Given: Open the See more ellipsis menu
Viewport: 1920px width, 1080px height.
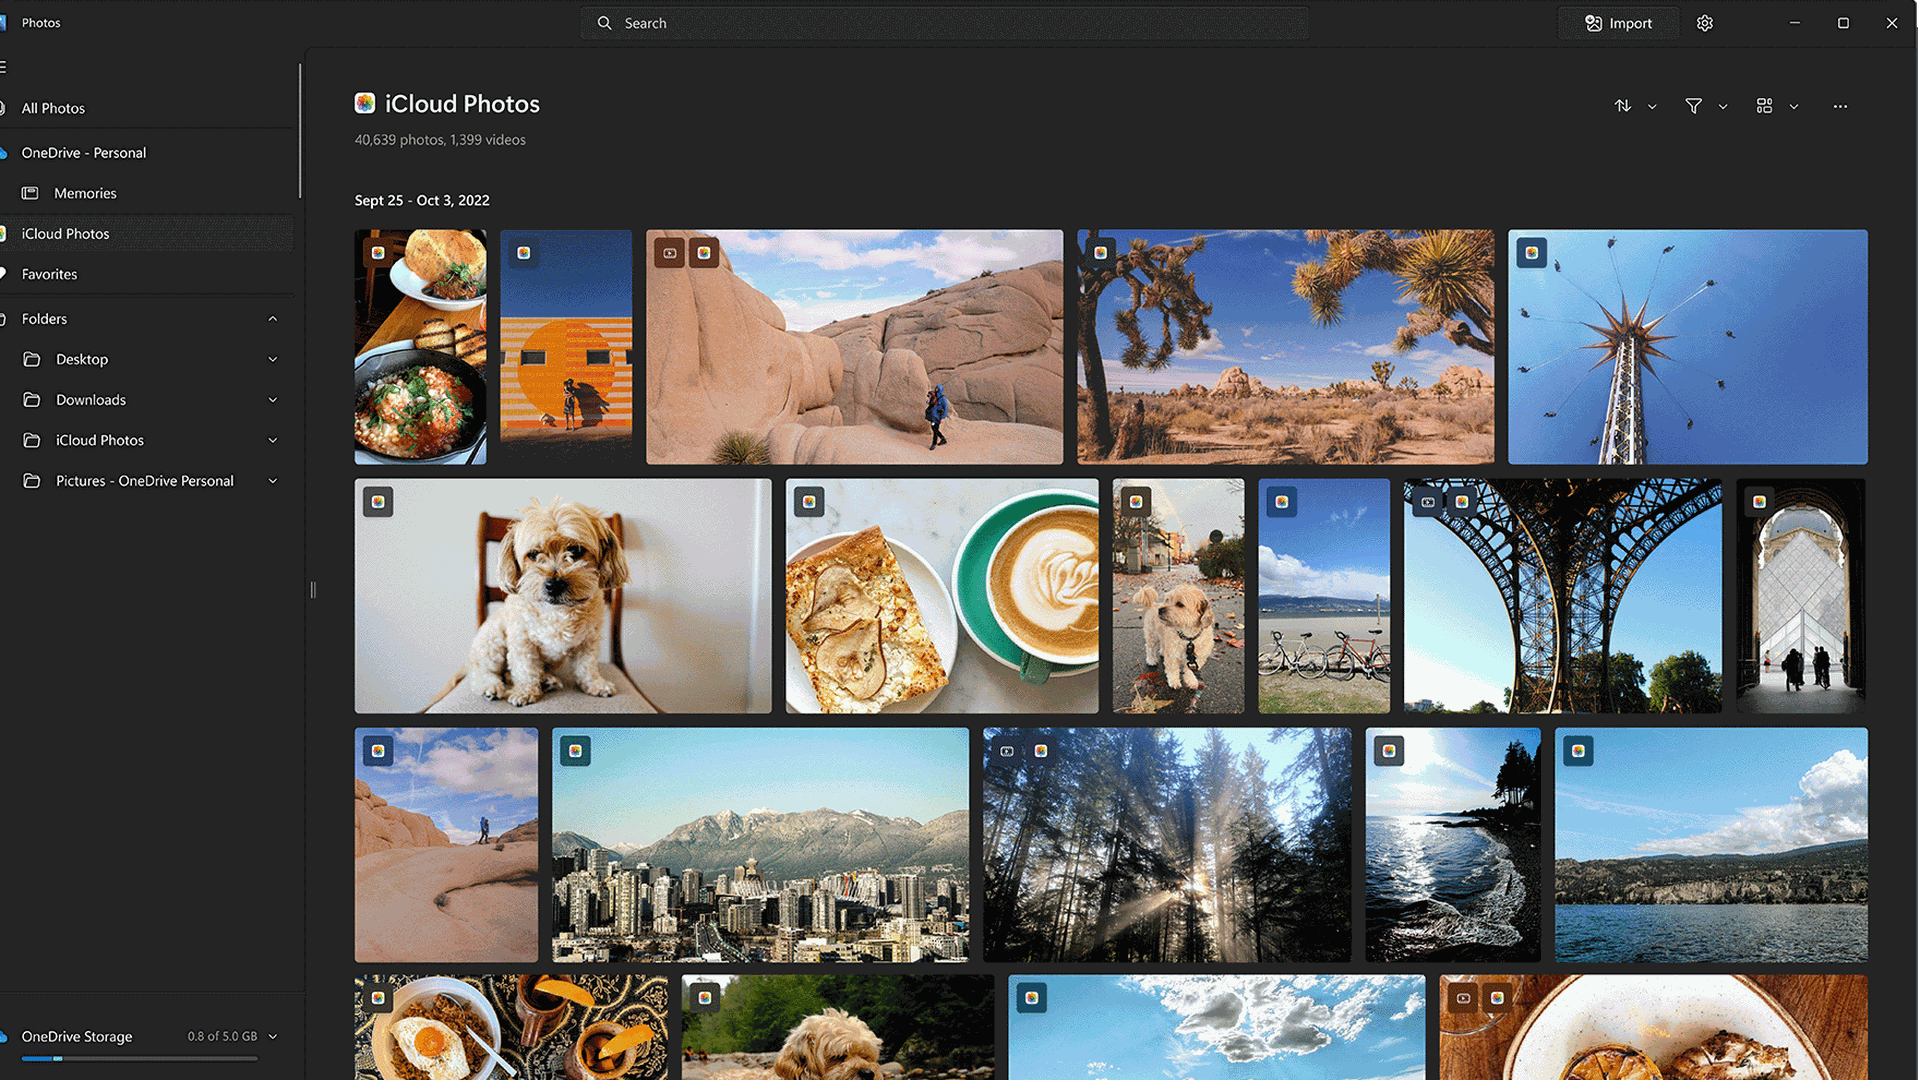Looking at the screenshot, I should [1840, 106].
